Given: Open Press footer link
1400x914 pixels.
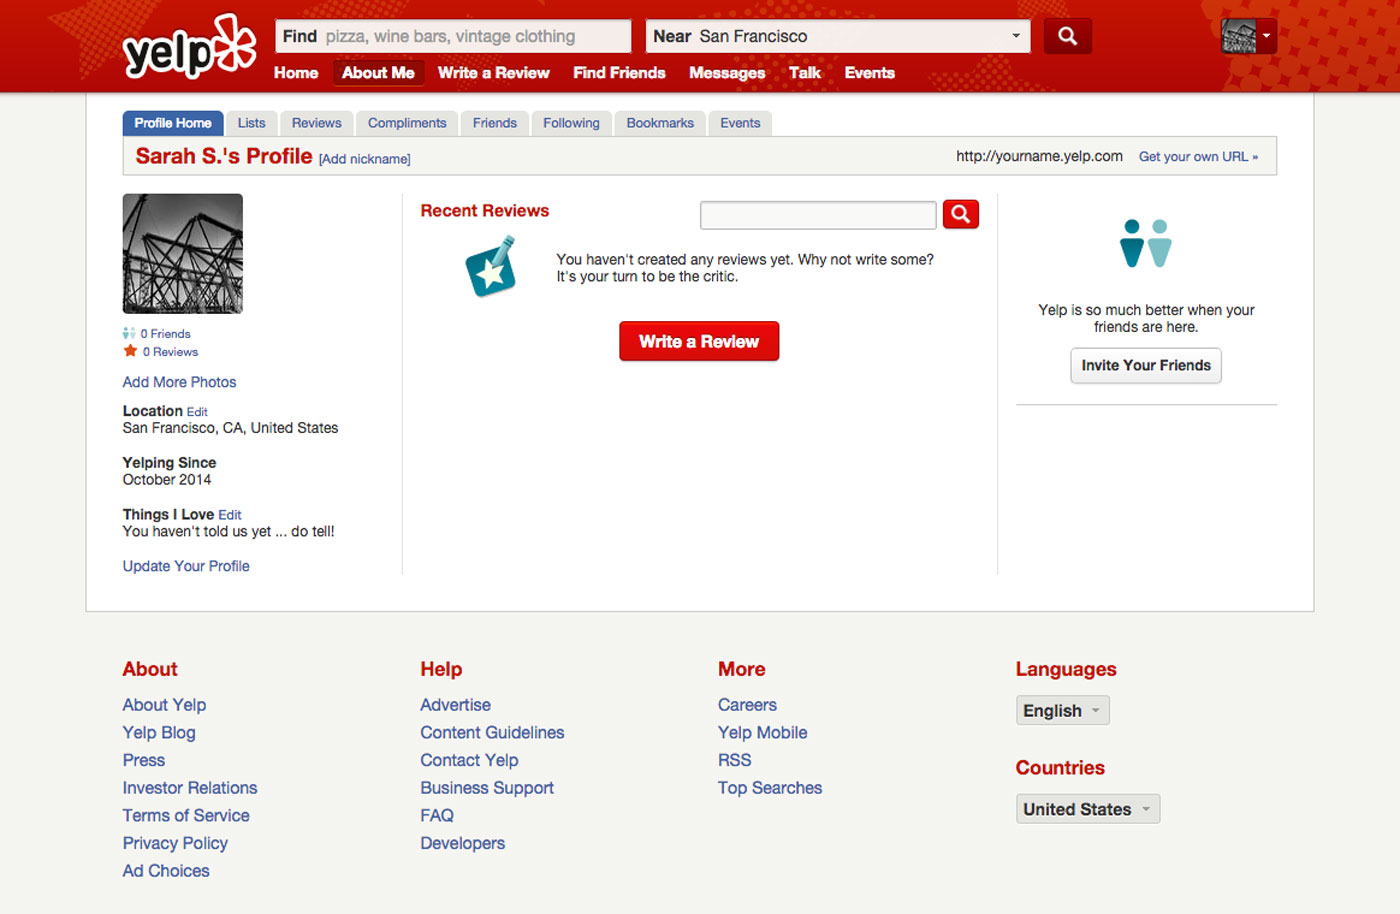Looking at the screenshot, I should pyautogui.click(x=143, y=760).
